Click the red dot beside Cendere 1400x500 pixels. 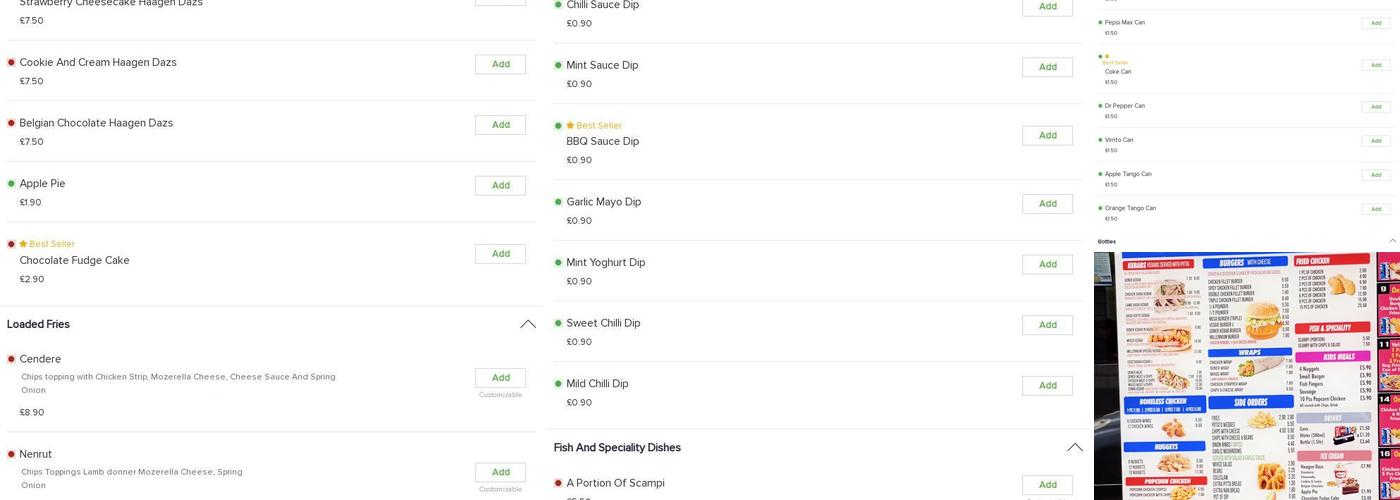tap(11, 359)
